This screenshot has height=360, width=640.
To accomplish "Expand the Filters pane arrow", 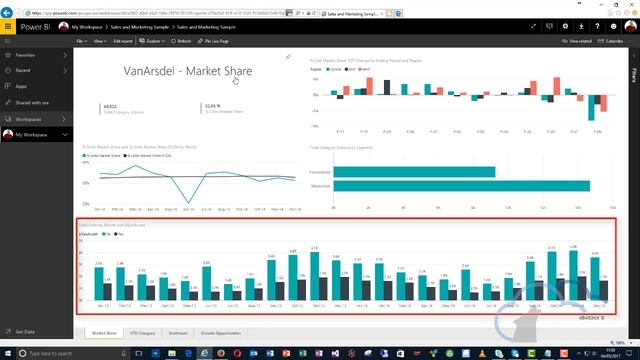I will 634,55.
